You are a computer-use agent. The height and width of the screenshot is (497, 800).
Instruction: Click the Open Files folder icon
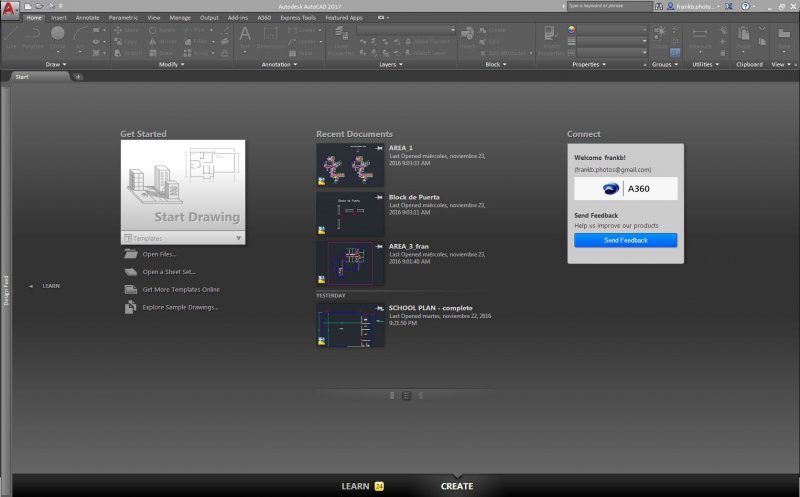(131, 254)
